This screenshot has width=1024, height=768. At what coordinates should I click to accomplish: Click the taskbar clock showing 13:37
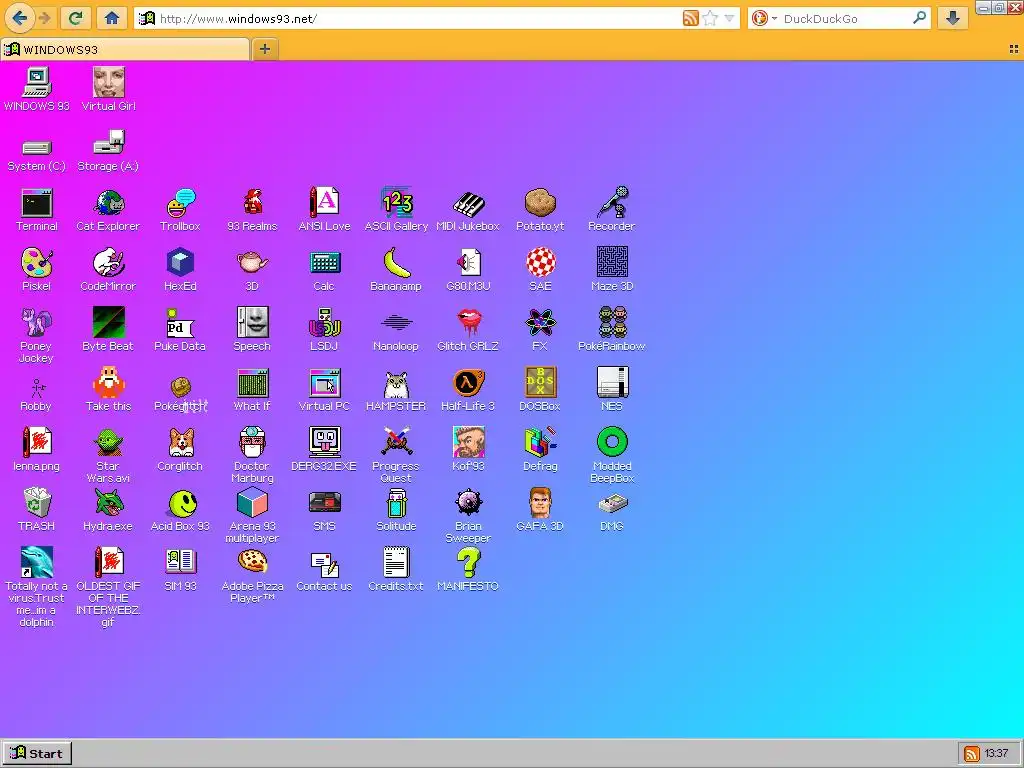point(996,754)
